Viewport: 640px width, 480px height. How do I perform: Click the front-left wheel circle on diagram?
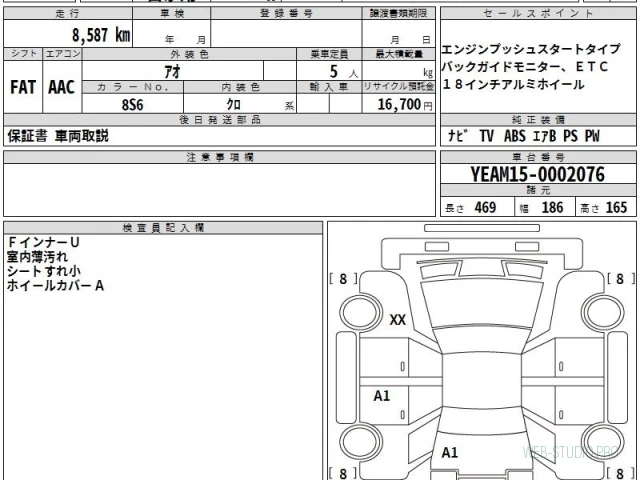coord(360,312)
